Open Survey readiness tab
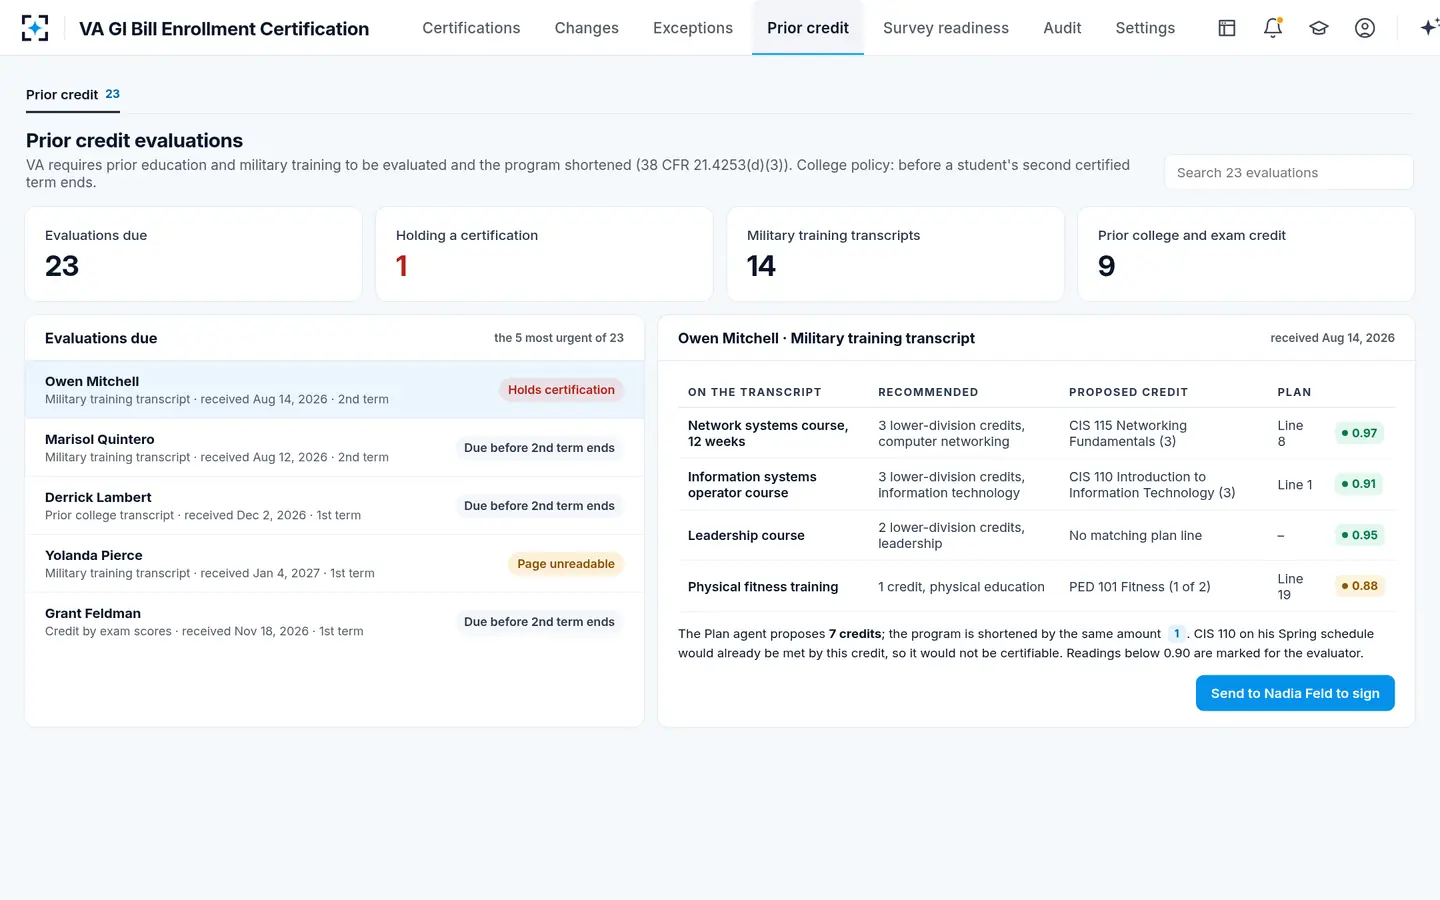Image resolution: width=1440 pixels, height=900 pixels. point(946,28)
